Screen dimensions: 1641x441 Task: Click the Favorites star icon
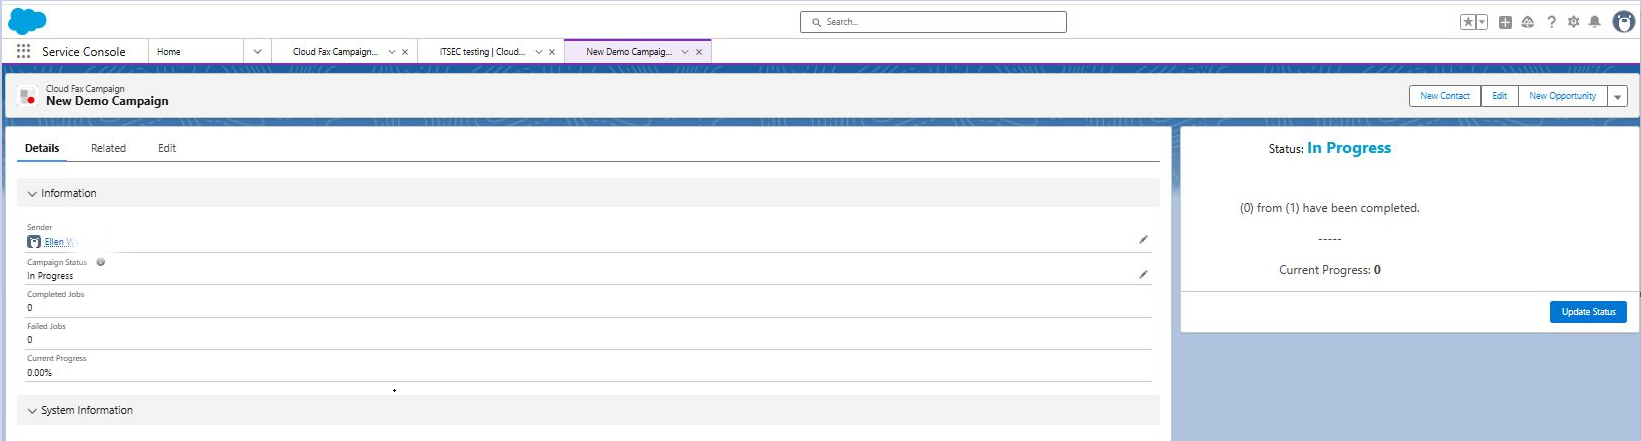pos(1468,22)
